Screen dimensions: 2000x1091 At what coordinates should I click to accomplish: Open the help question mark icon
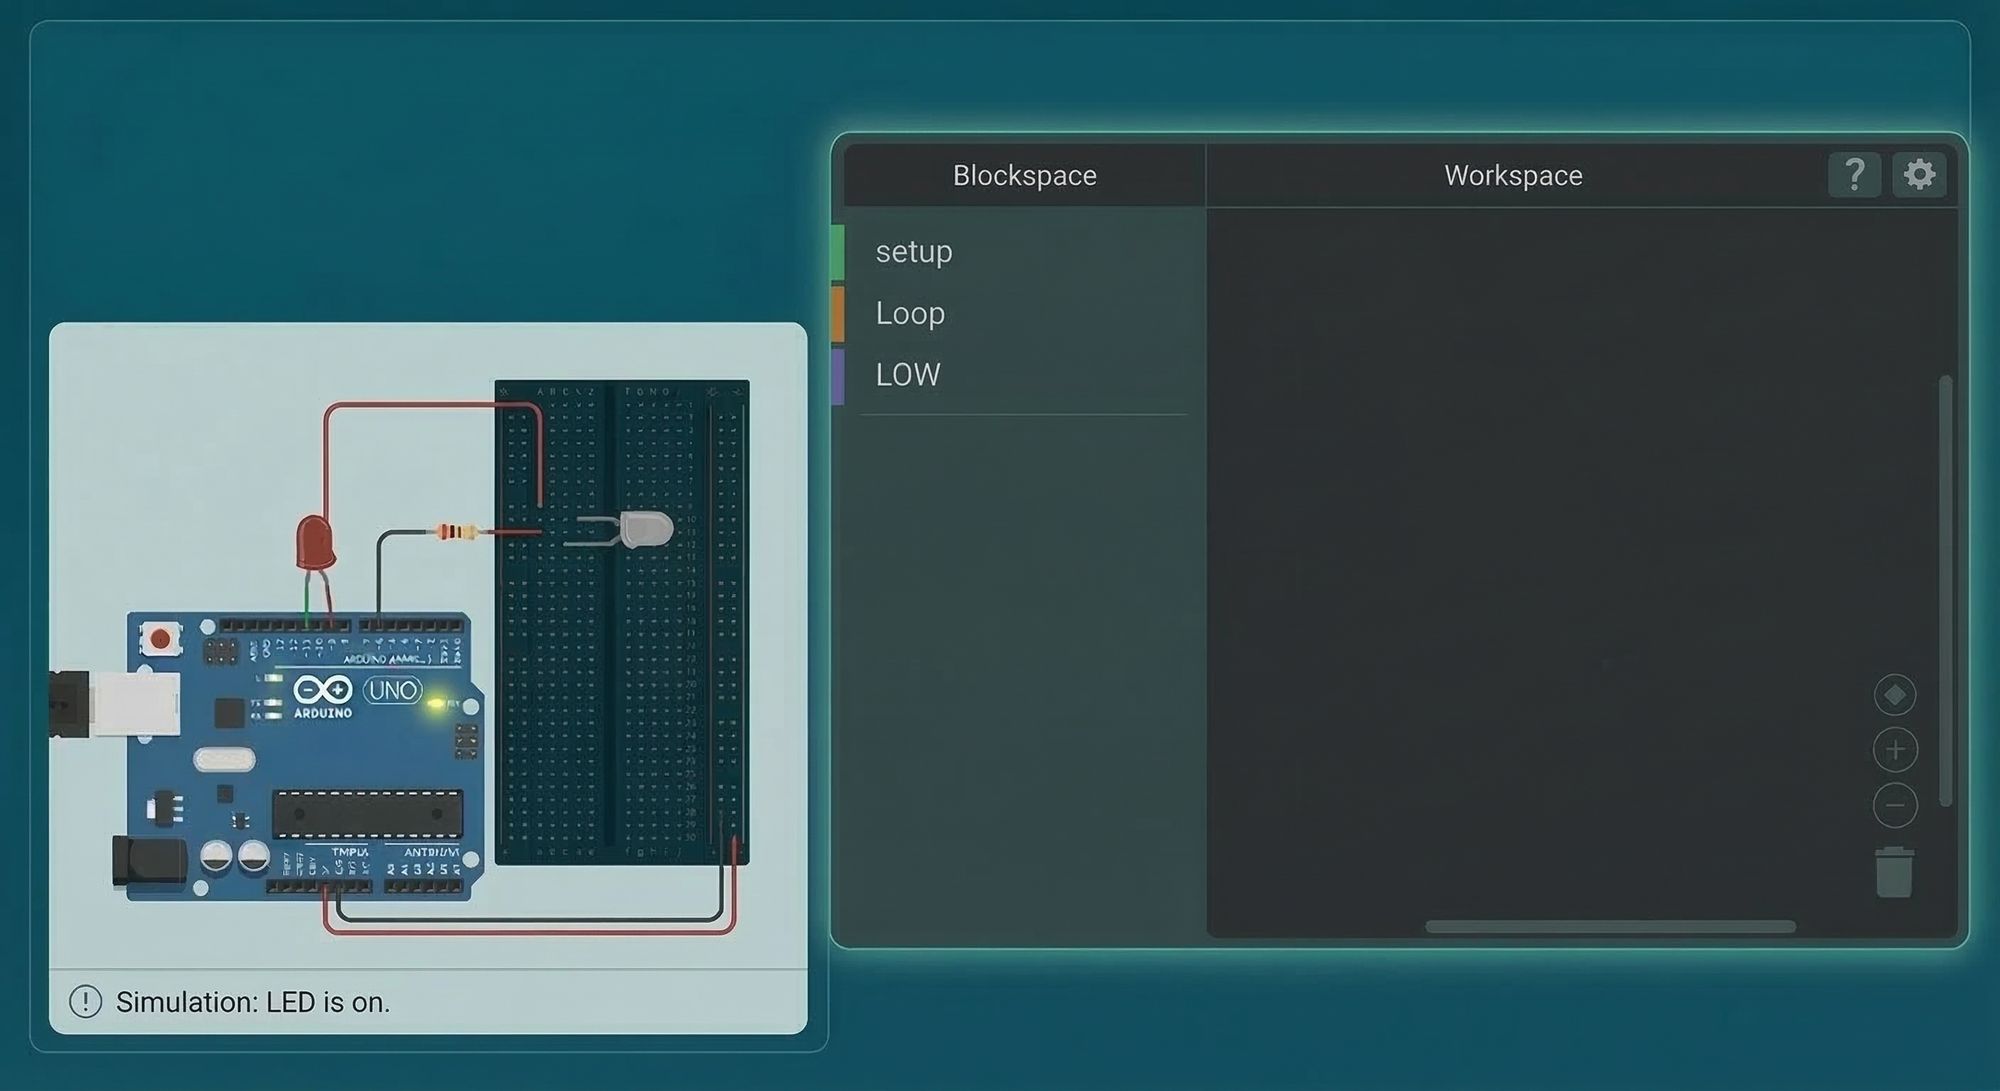tap(1854, 175)
